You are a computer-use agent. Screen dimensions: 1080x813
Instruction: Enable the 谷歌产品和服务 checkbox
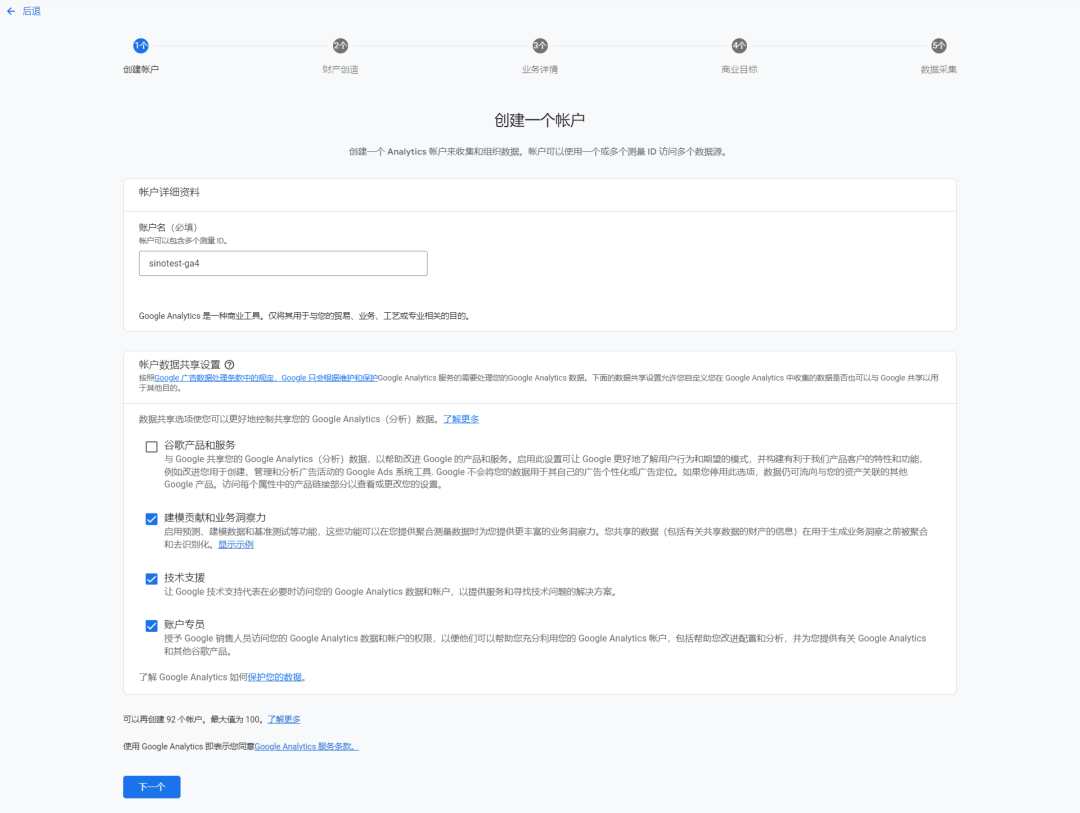pos(152,447)
